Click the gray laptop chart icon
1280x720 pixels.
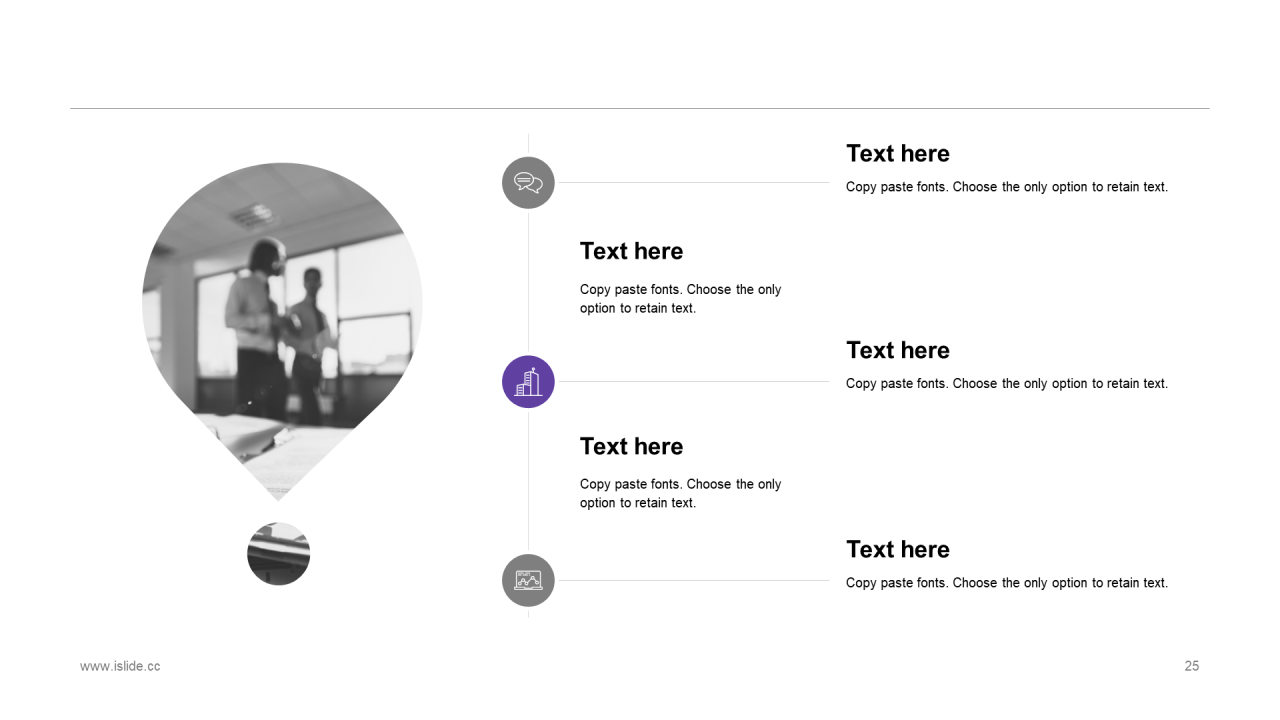pyautogui.click(x=528, y=580)
